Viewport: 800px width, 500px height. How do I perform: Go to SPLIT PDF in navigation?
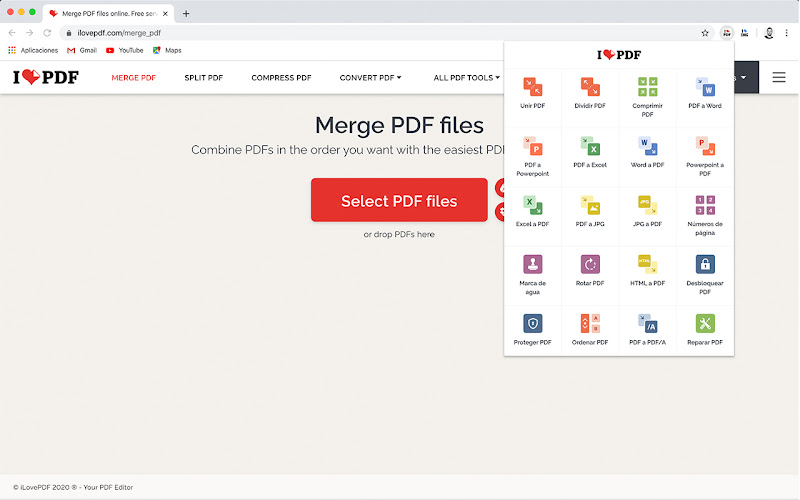tap(204, 78)
